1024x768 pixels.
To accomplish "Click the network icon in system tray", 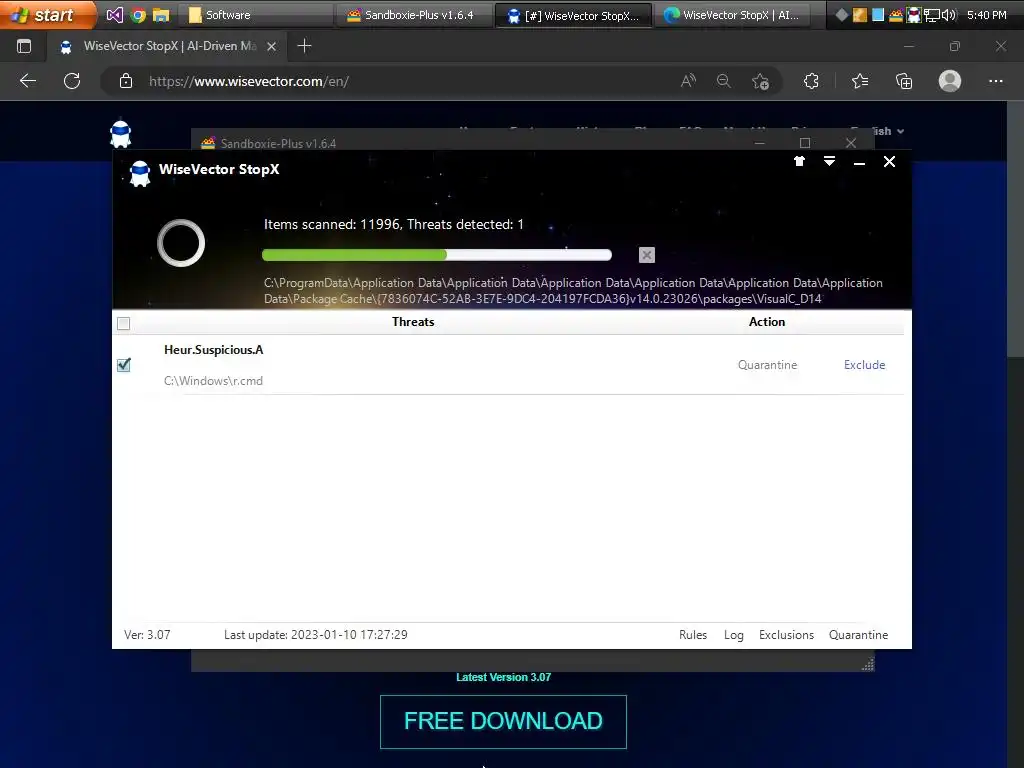I will click(x=932, y=14).
